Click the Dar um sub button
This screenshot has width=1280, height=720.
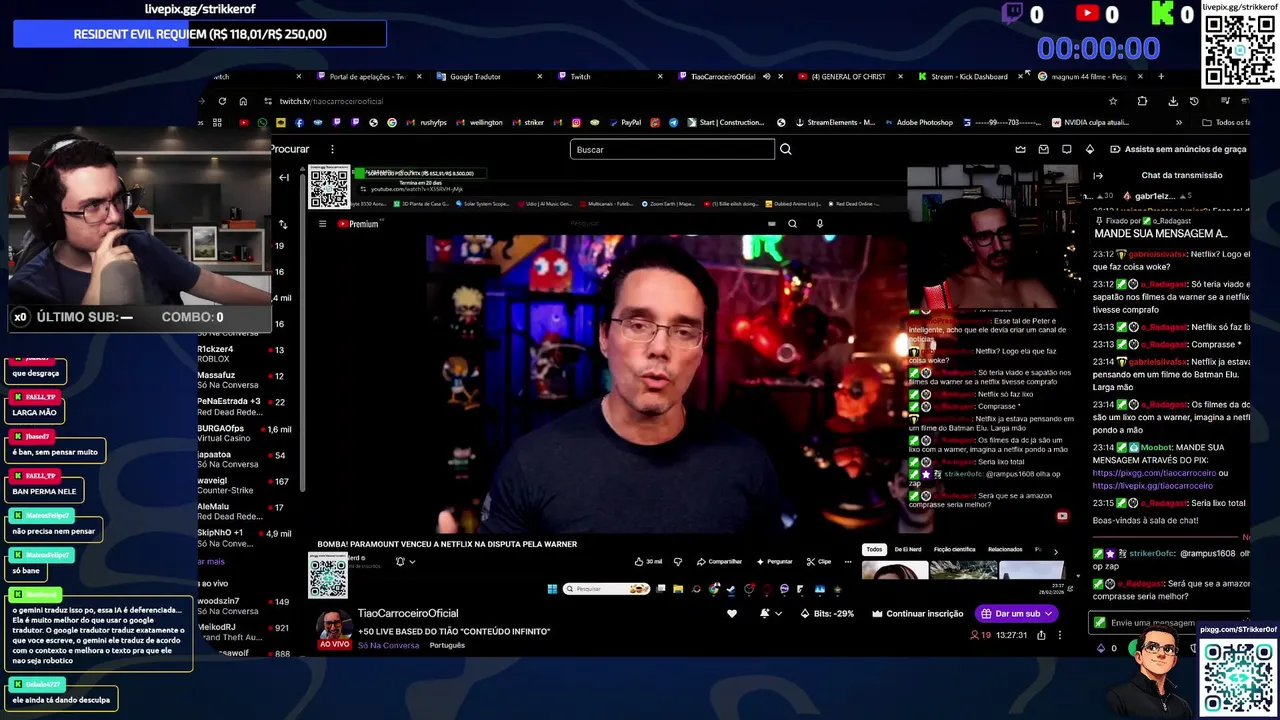[x=1016, y=613]
